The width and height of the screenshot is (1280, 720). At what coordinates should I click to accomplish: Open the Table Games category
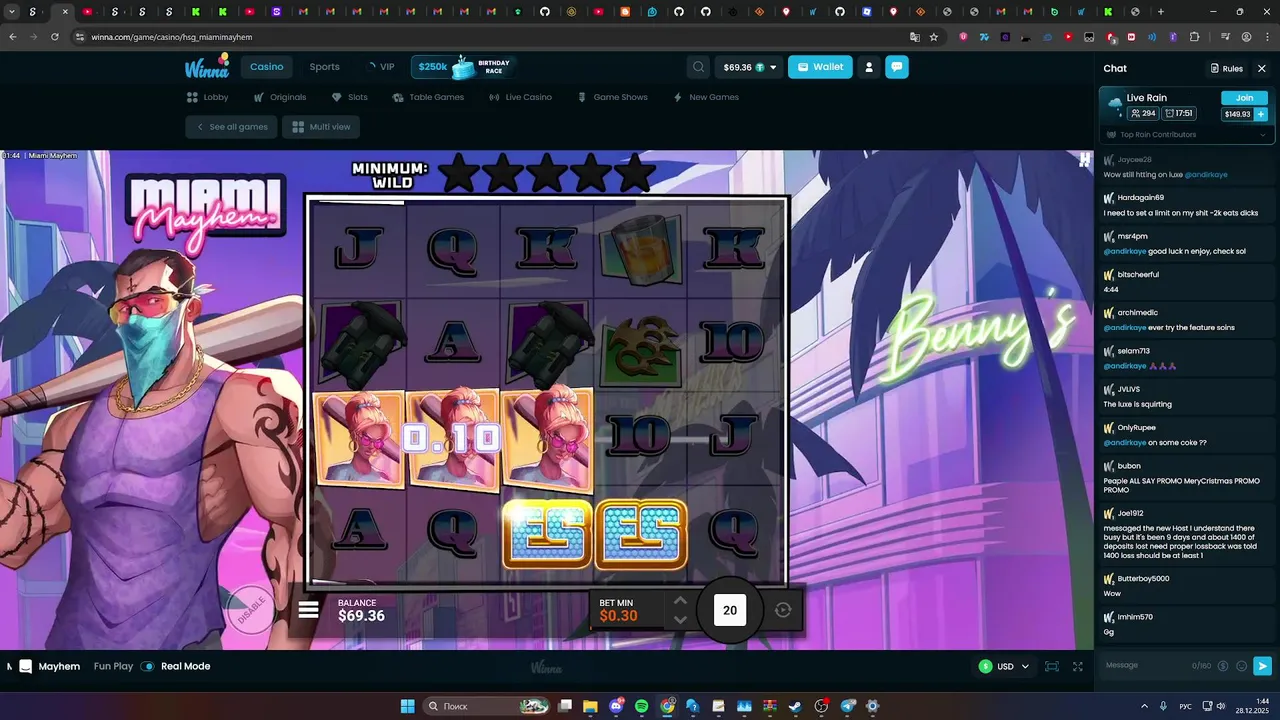pyautogui.click(x=428, y=97)
